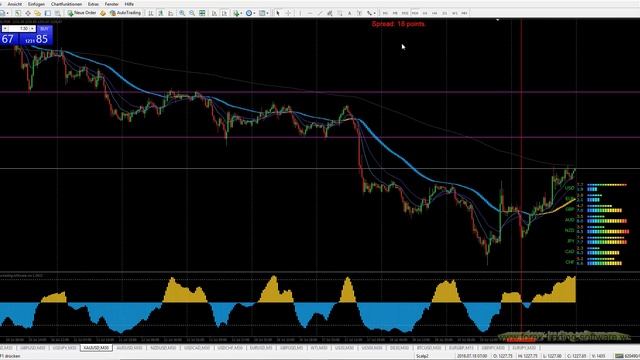Select the trendline drawing tool

point(320,13)
